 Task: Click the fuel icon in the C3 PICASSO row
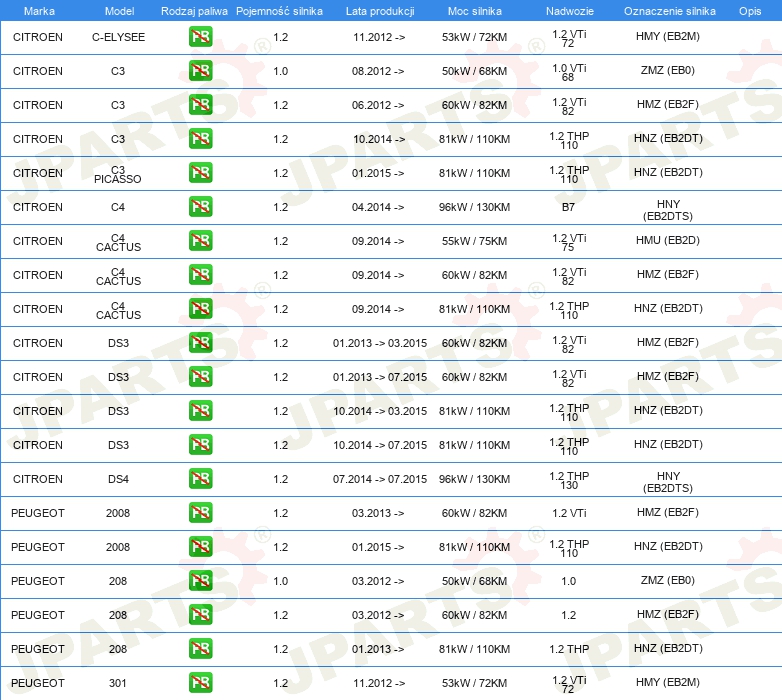200,173
